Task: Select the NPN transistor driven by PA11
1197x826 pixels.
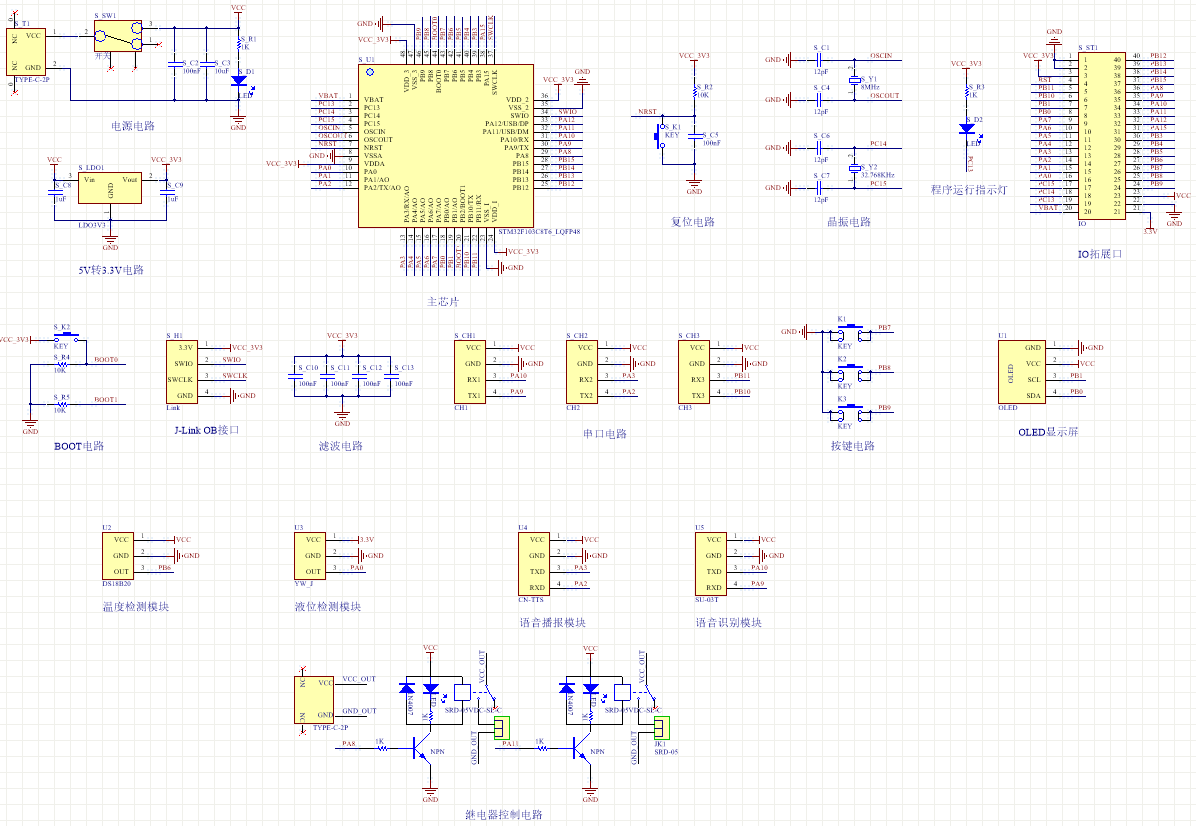Action: click(583, 749)
